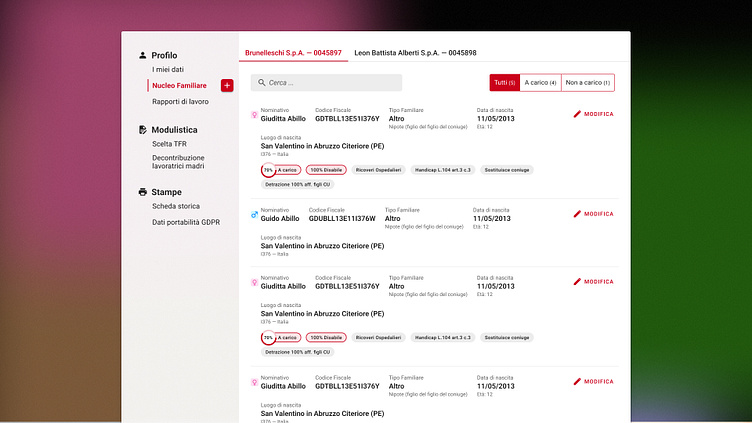Open Nucleo Familiare section
Image resolution: width=752 pixels, height=423 pixels.
point(179,85)
